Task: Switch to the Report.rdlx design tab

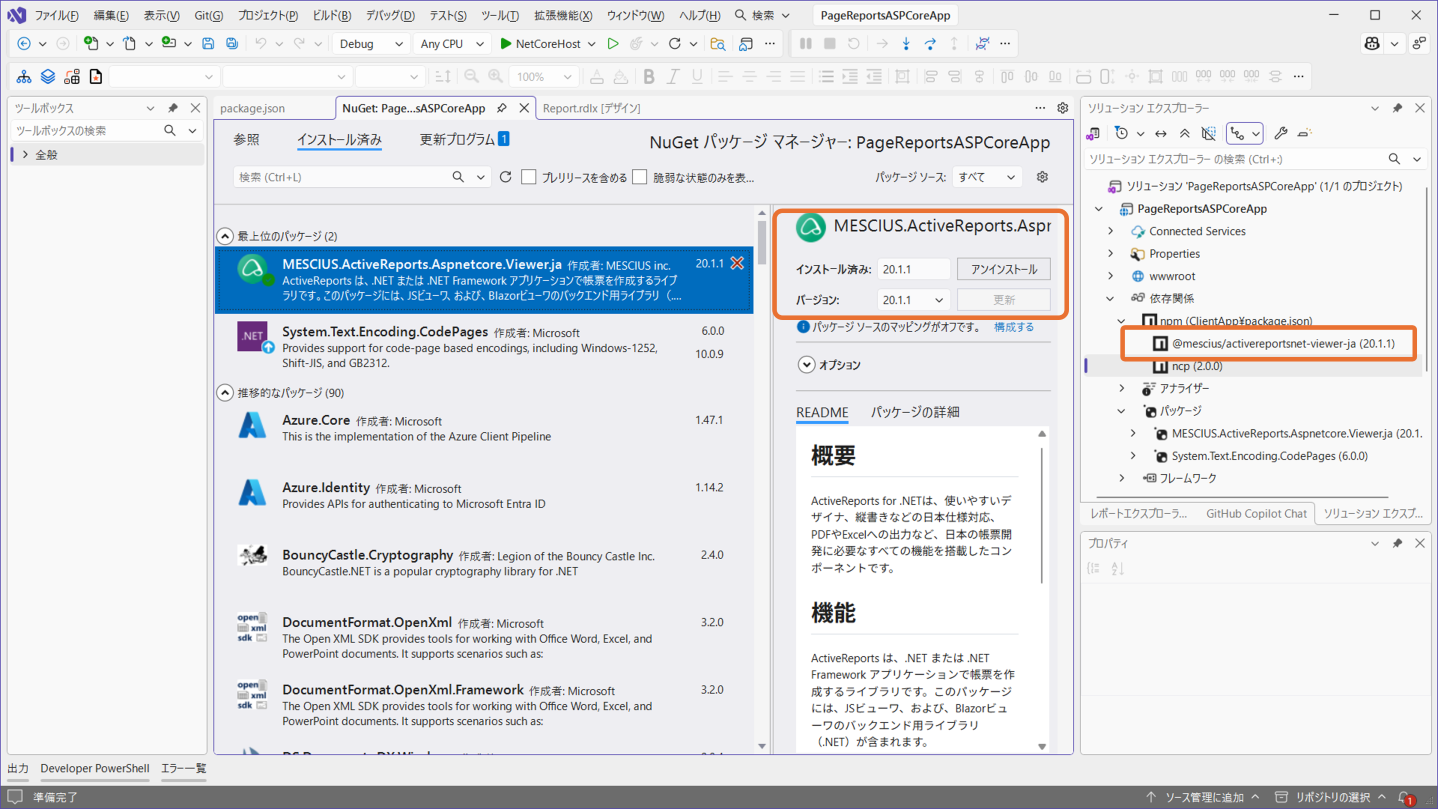Action: pos(591,108)
